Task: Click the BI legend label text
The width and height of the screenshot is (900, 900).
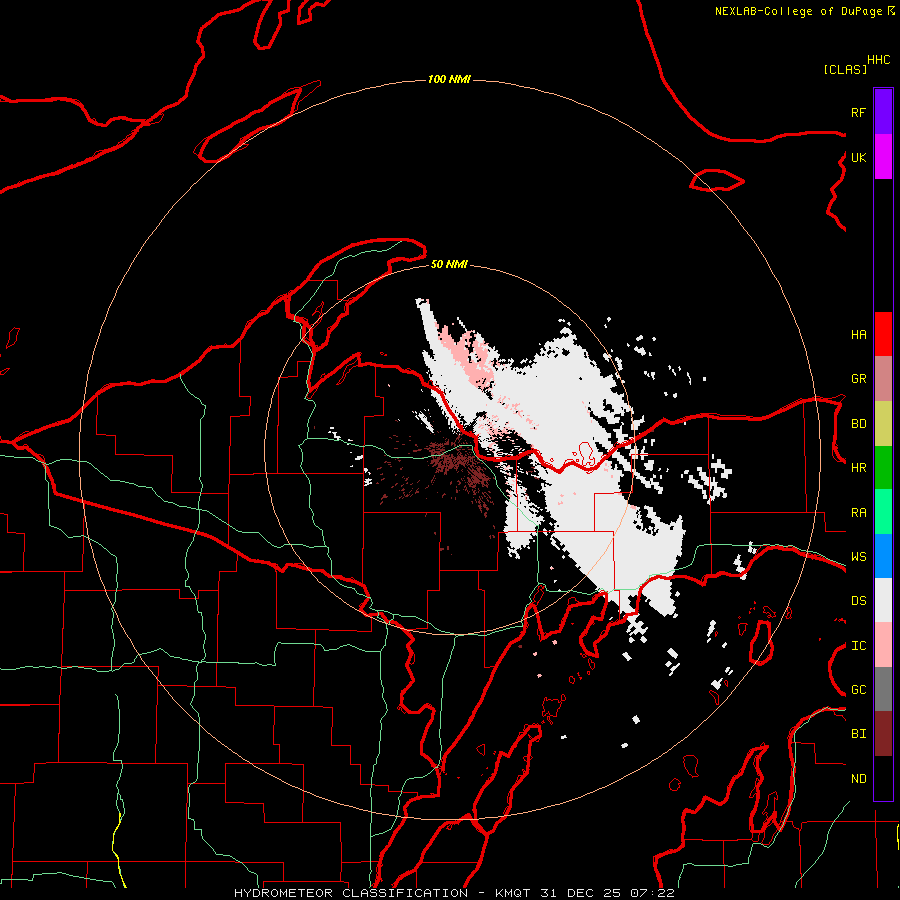Action: tap(858, 734)
